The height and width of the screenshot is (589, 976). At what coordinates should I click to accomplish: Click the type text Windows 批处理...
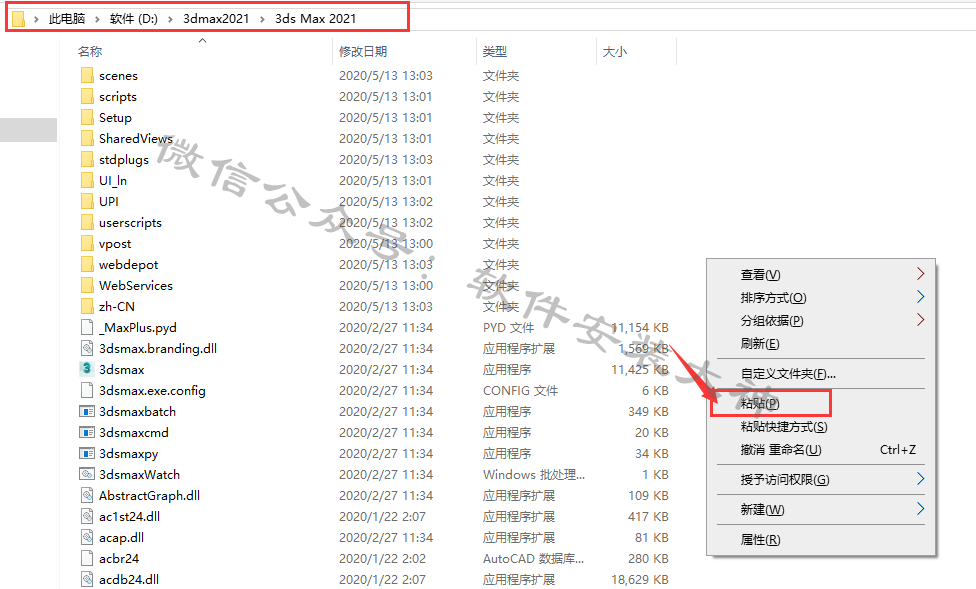(x=534, y=474)
